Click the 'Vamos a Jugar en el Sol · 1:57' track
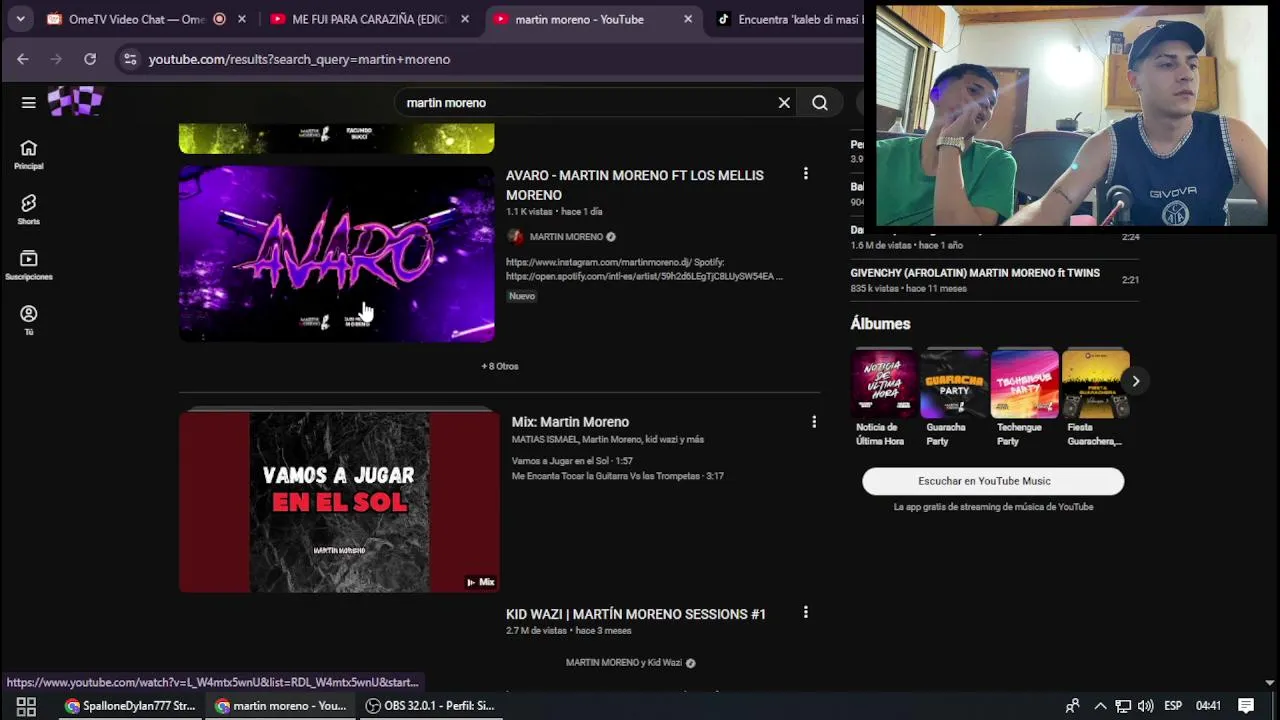The height and width of the screenshot is (720, 1280). click(x=572, y=461)
